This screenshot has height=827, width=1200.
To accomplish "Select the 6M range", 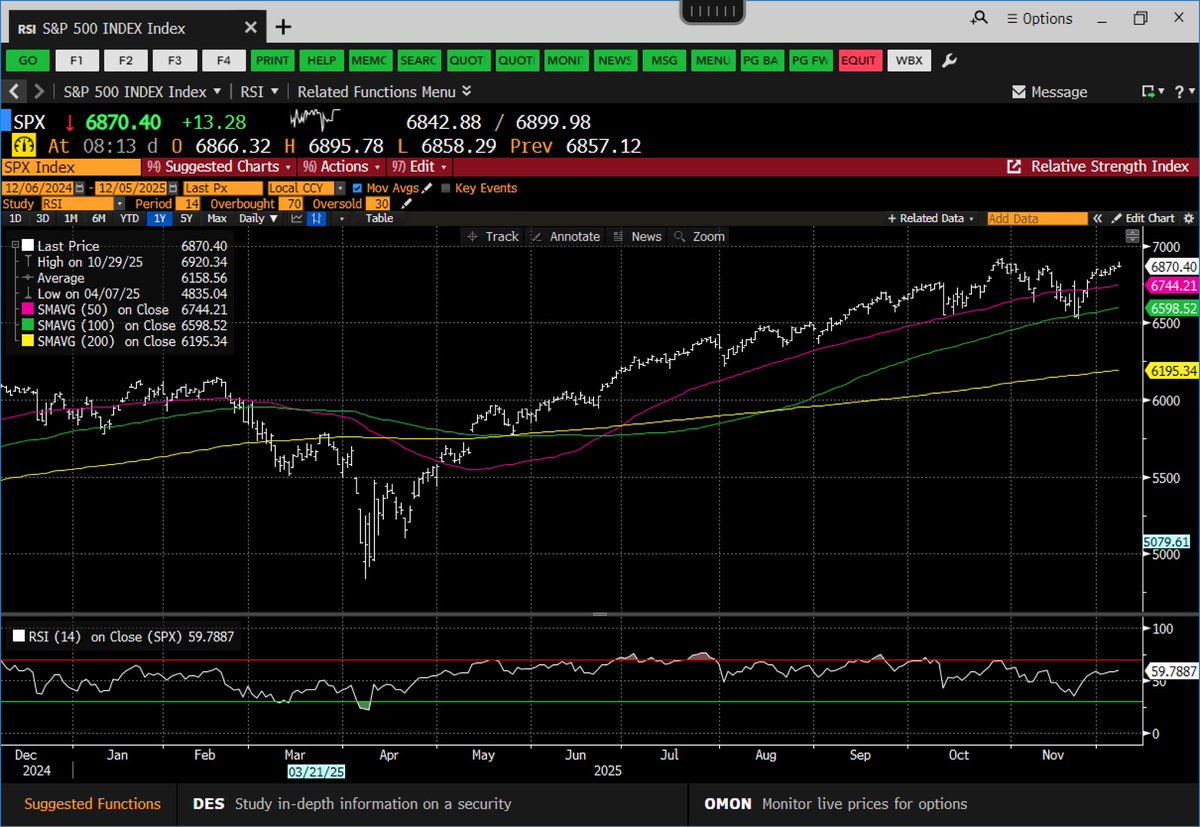I will [x=99, y=218].
